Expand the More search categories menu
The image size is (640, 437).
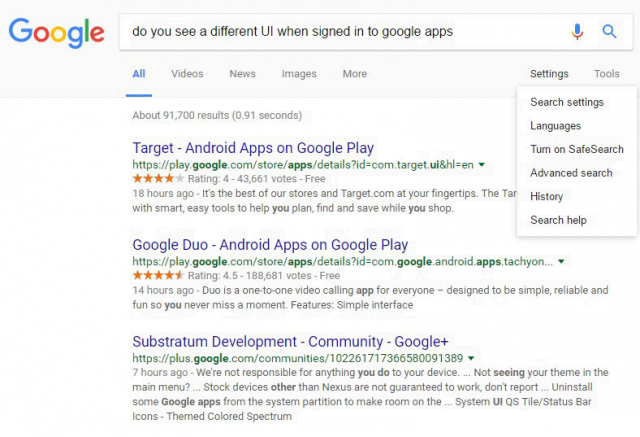(354, 74)
